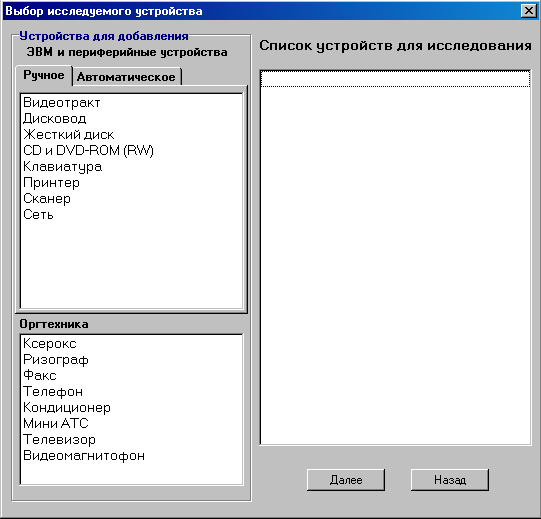Open the Автоматическое tab
541x519 pixels.
pos(126,77)
